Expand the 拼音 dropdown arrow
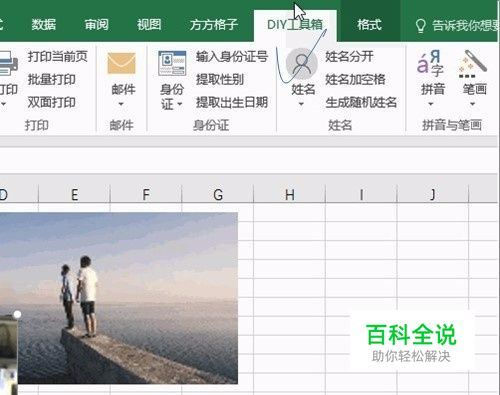The height and width of the screenshot is (395, 500). click(431, 104)
